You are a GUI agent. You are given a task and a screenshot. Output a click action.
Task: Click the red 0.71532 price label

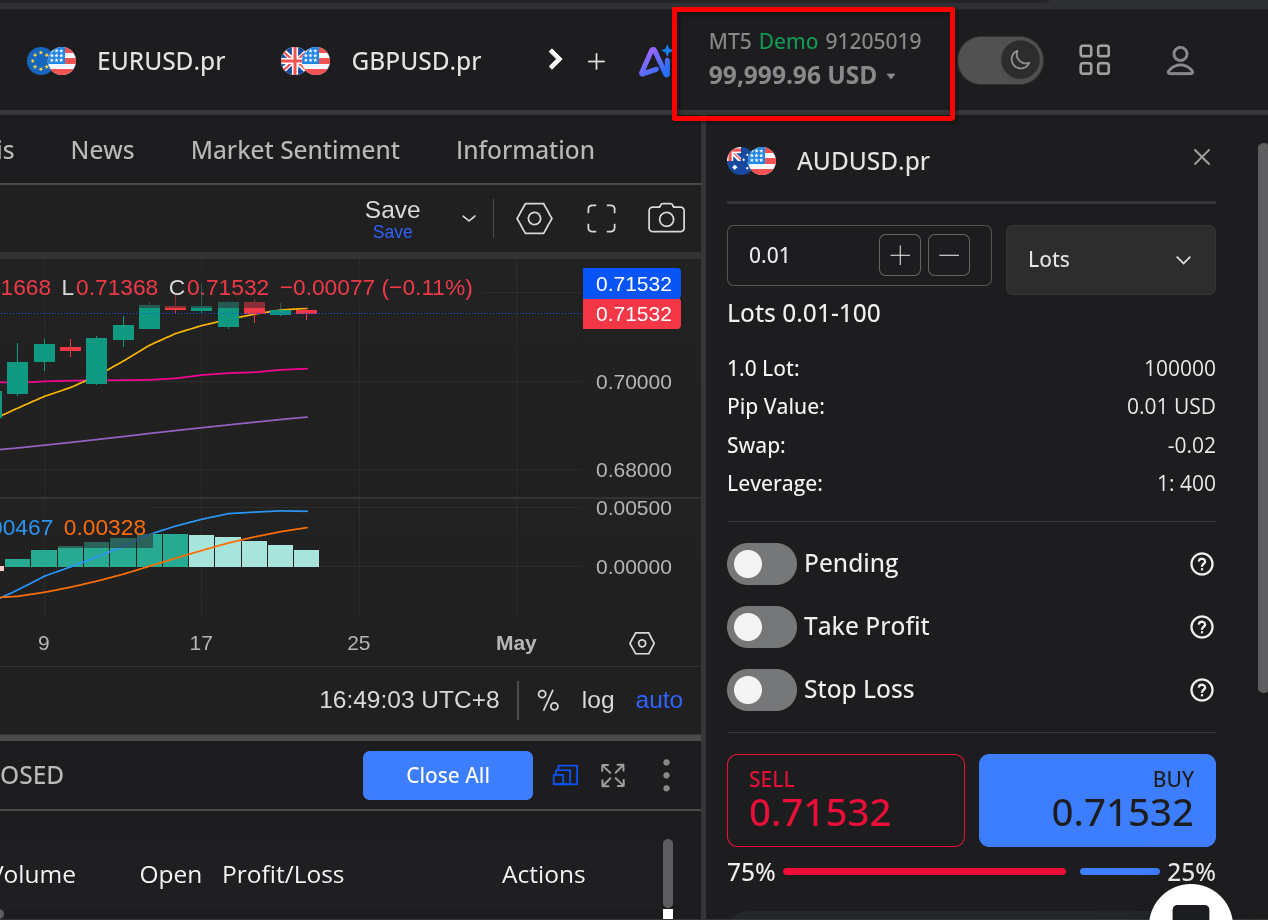[632, 314]
